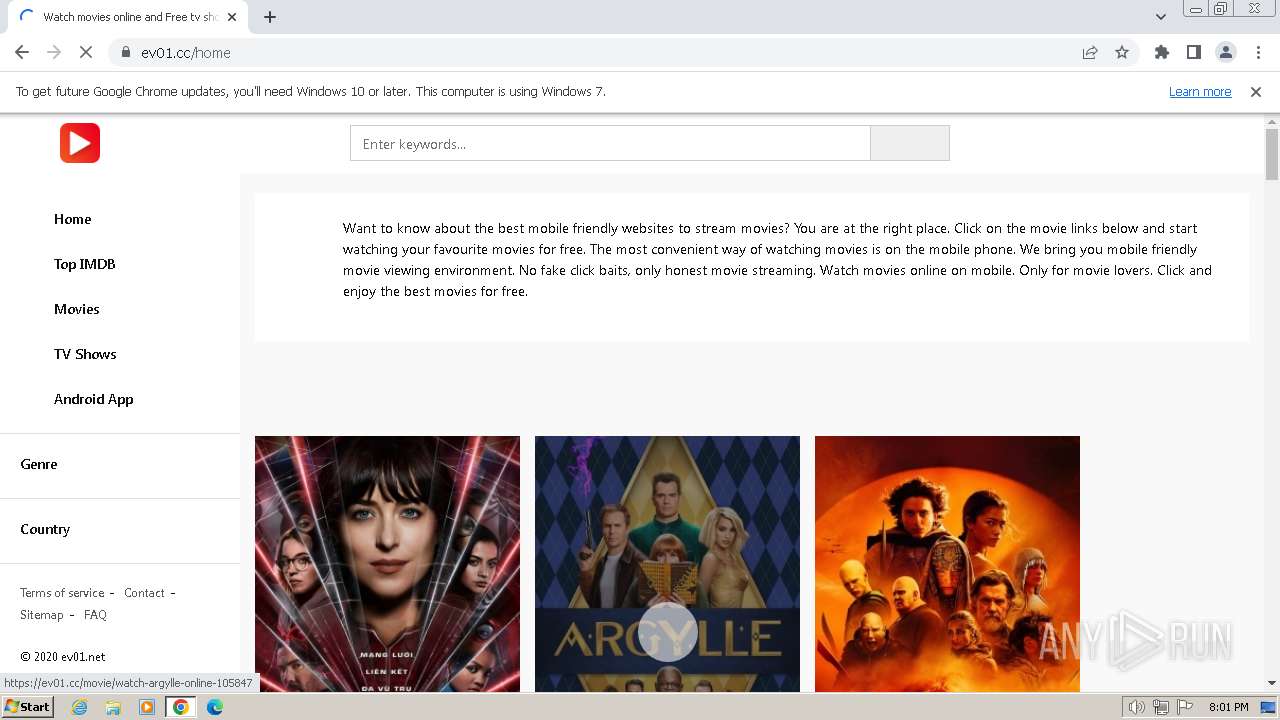Stop loading the page with X button
The width and height of the screenshot is (1280, 720).
86,53
